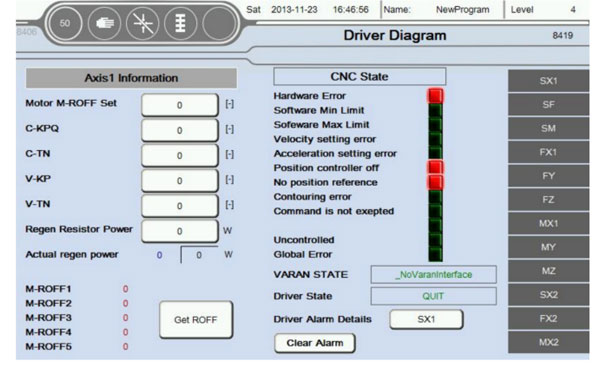This screenshot has height=372, width=600.
Task: Click the NewProgram name text
Action: pos(462,10)
